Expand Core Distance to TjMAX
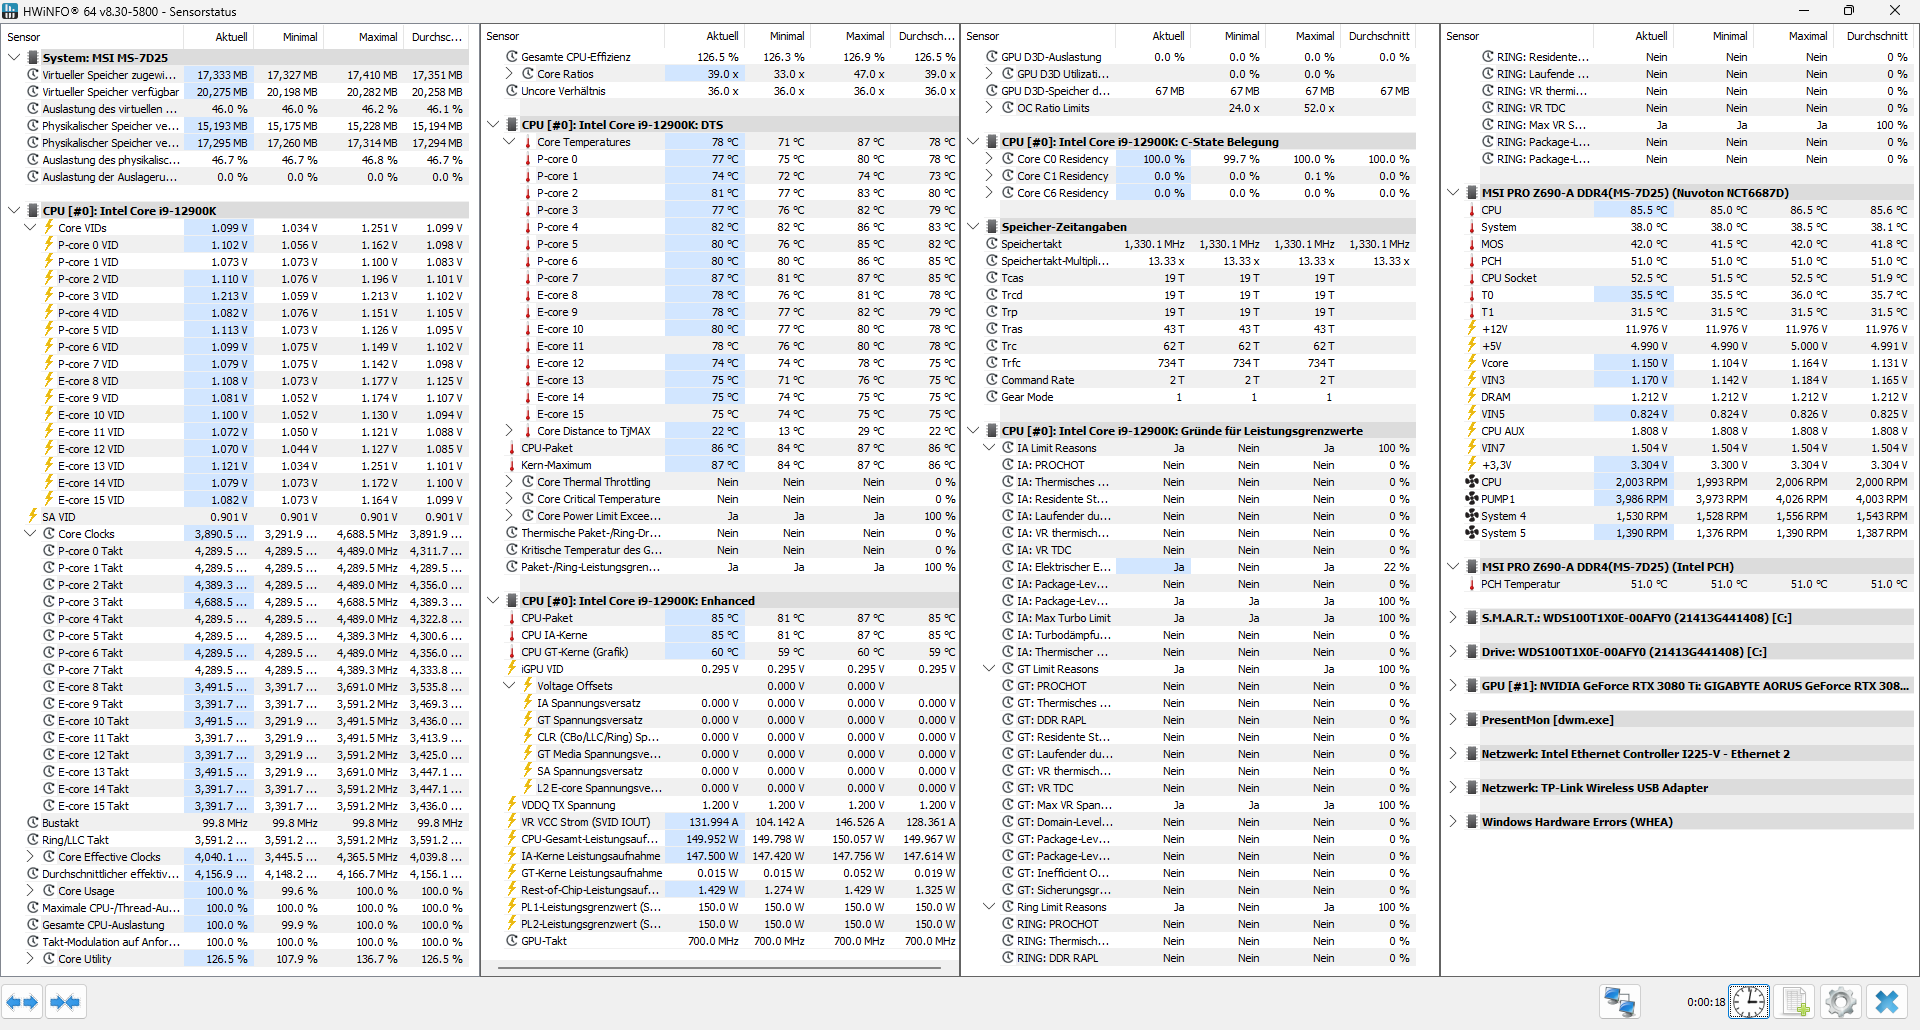Viewport: 1920px width, 1030px height. pos(509,431)
